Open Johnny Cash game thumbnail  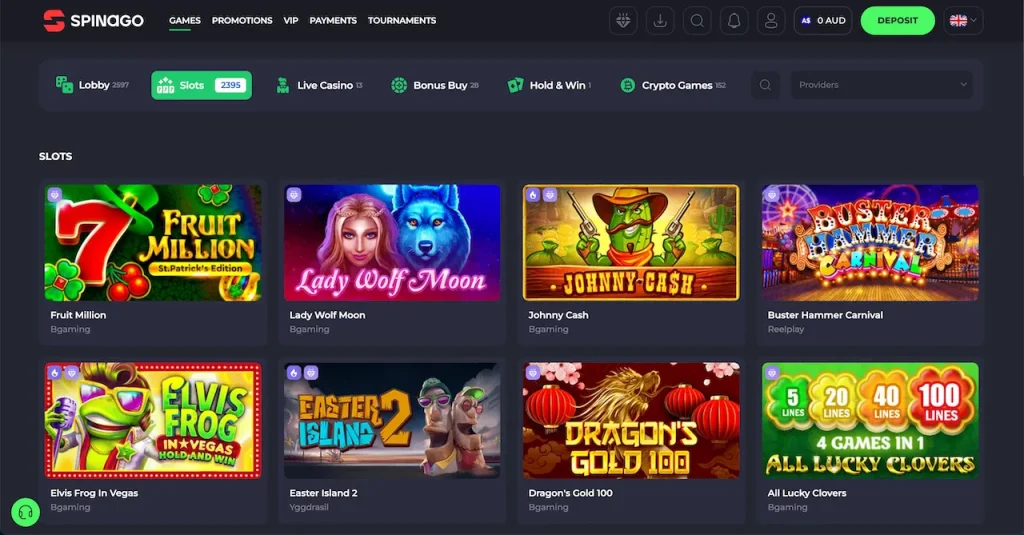tap(631, 242)
